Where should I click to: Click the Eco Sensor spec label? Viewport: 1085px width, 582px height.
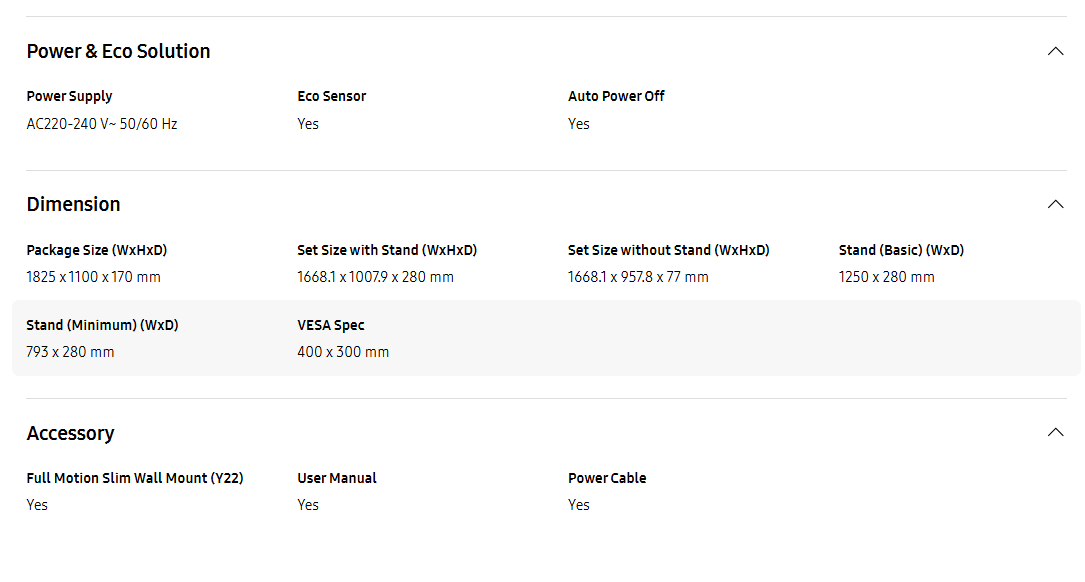pyautogui.click(x=331, y=96)
